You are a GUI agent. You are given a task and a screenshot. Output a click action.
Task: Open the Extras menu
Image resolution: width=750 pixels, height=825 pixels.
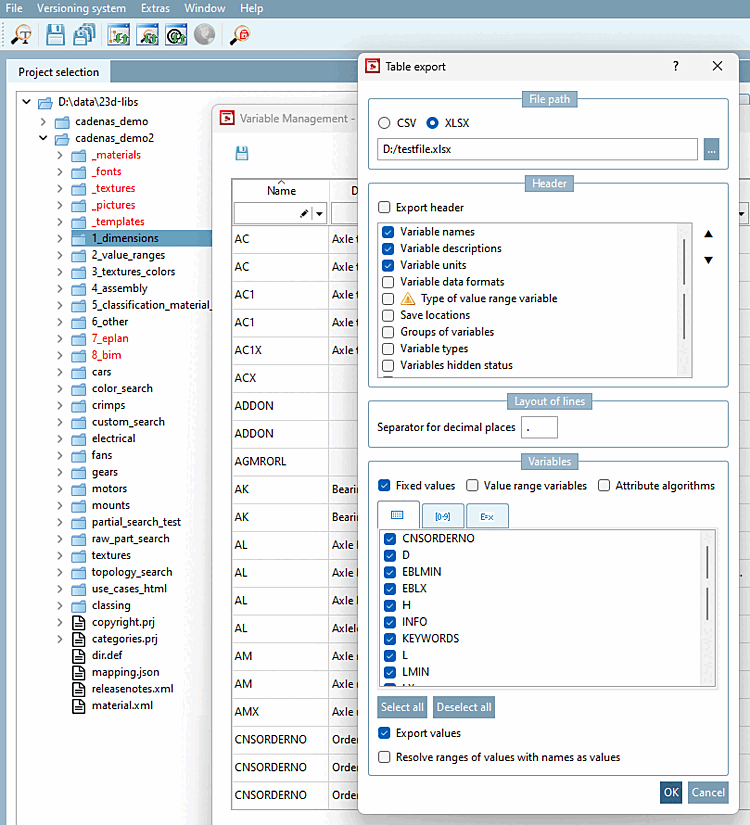pyautogui.click(x=155, y=8)
